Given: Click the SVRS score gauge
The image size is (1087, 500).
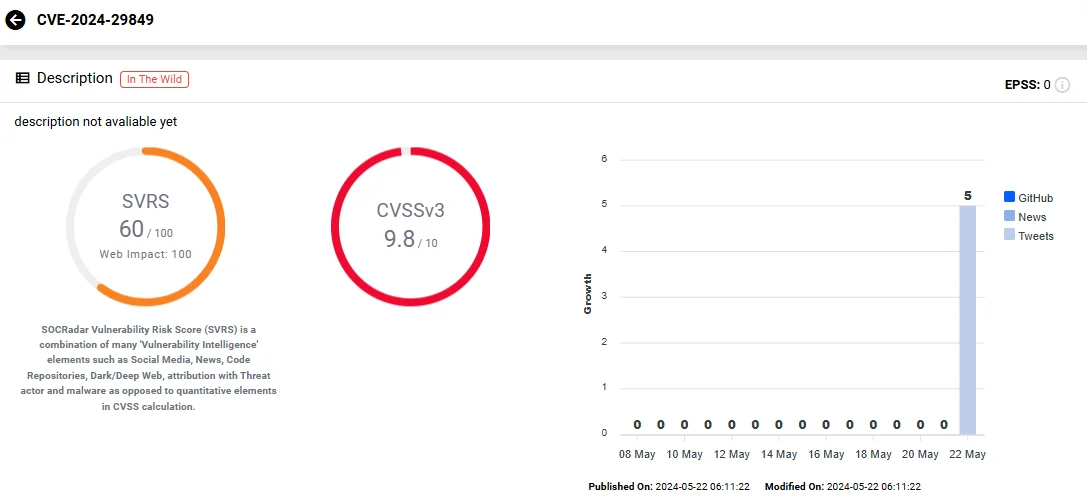Looking at the screenshot, I should point(146,226).
